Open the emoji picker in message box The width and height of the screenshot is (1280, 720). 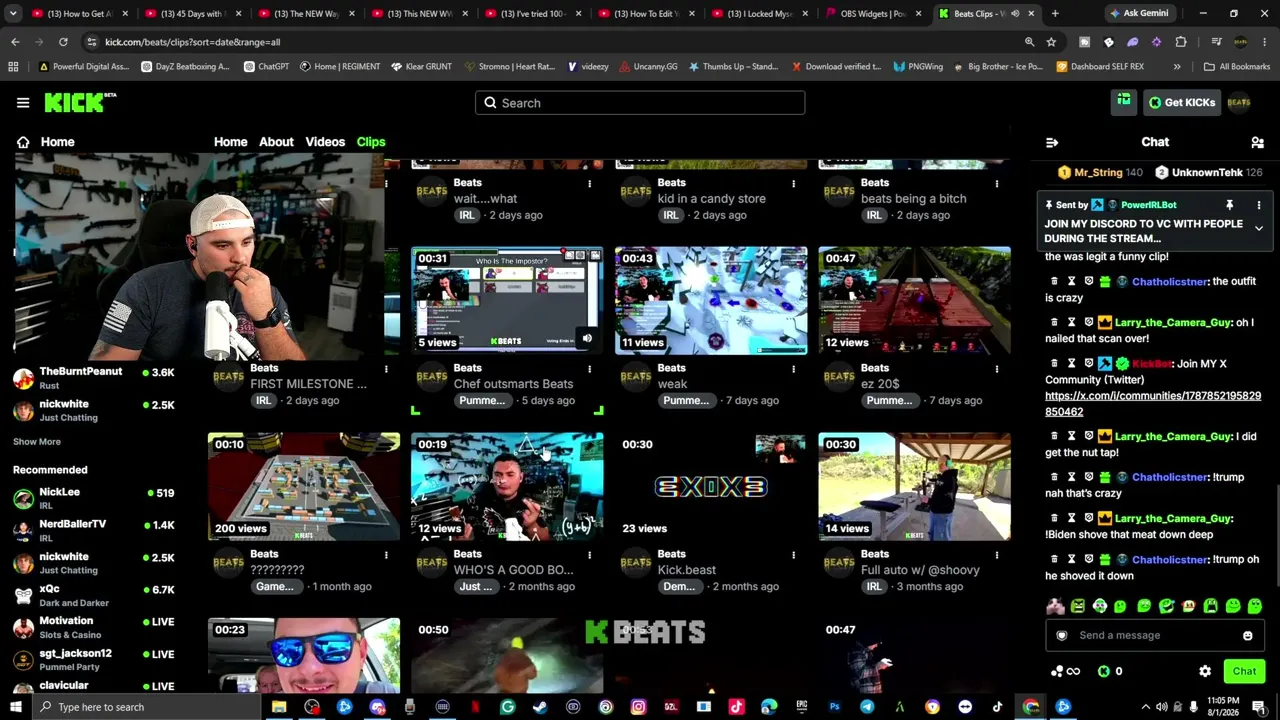1248,635
